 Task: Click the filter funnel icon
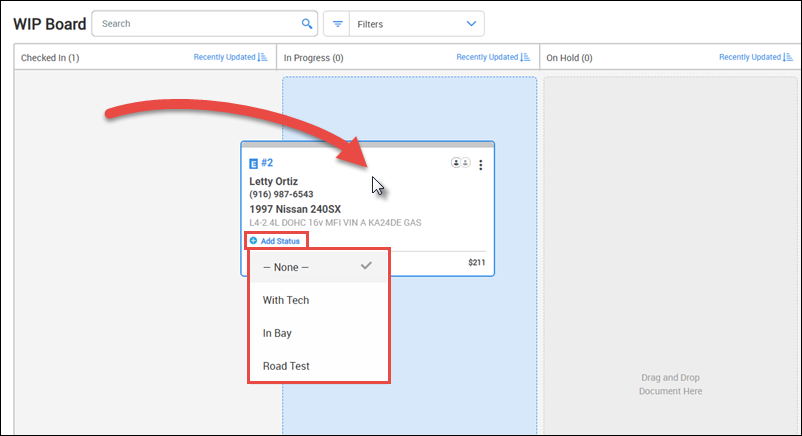click(338, 24)
